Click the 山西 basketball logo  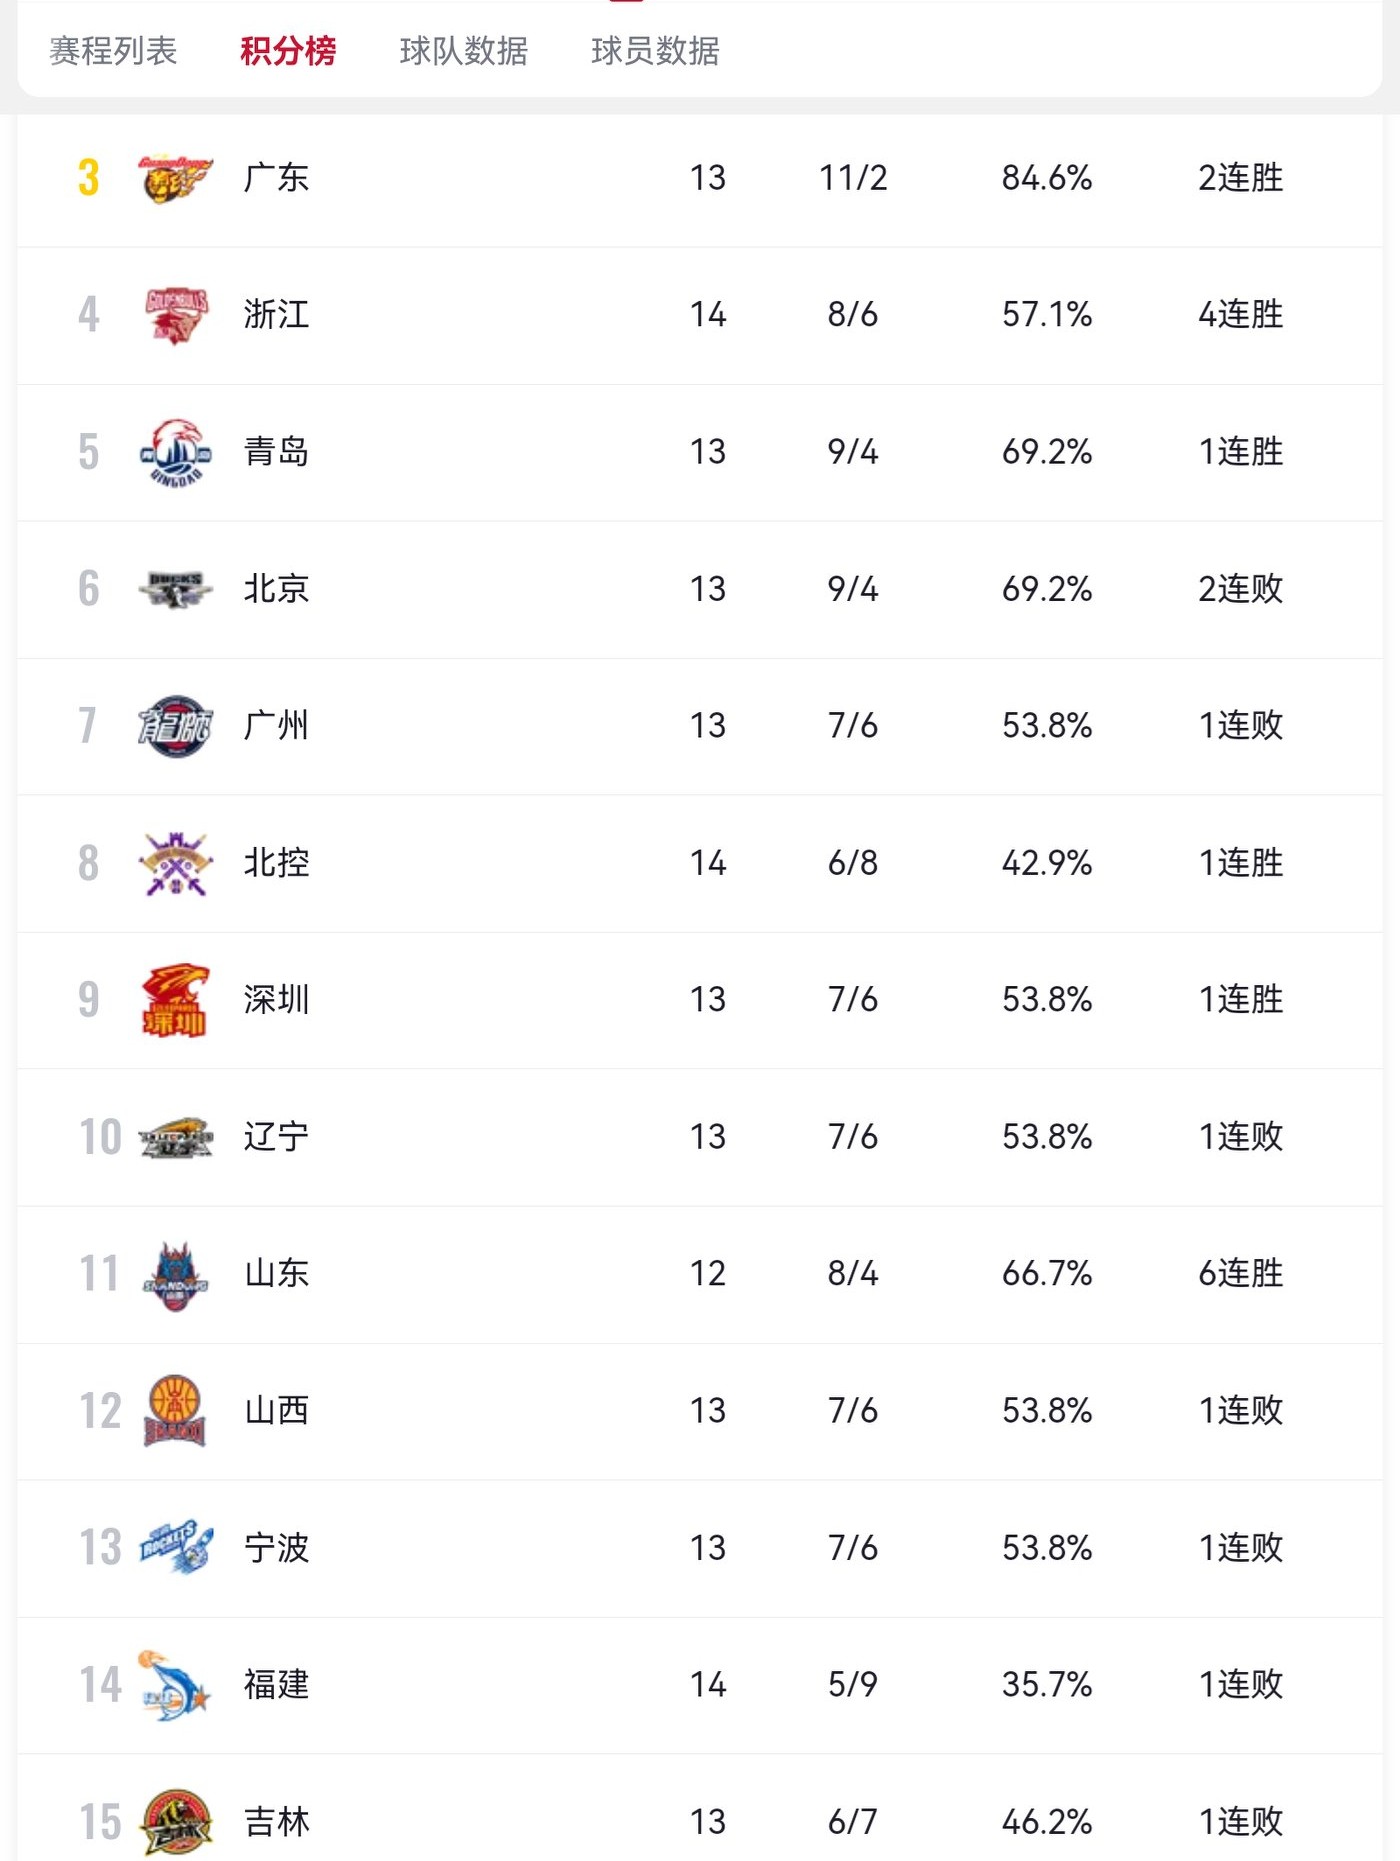175,1411
